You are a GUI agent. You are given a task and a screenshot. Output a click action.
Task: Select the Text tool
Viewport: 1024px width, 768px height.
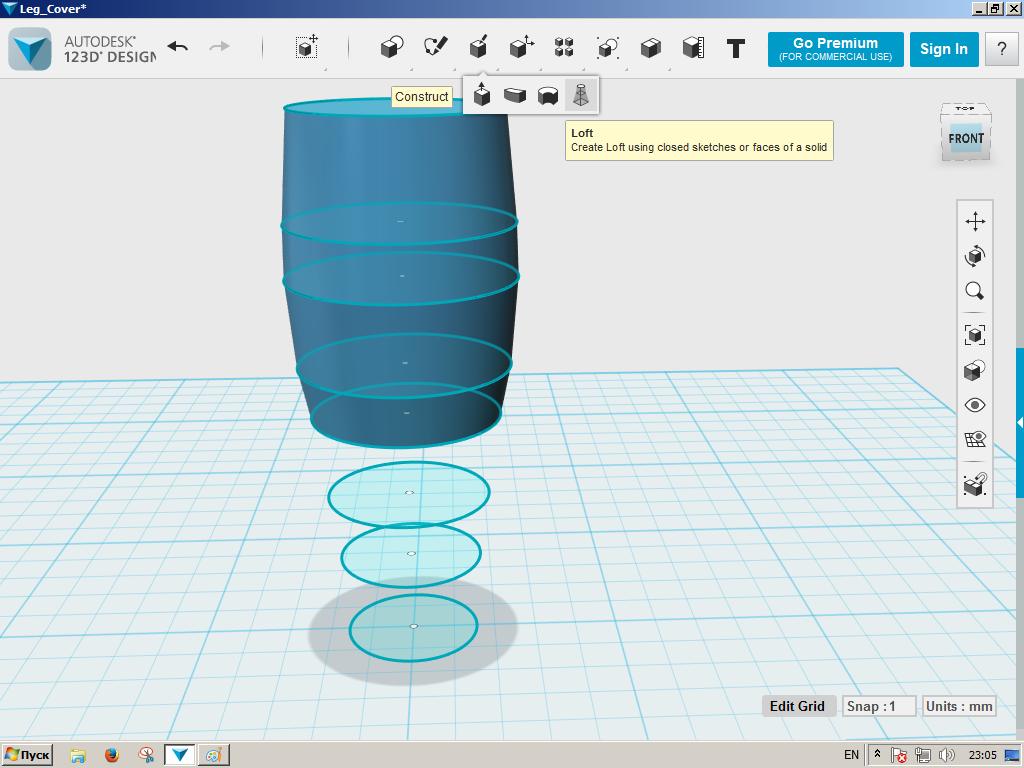tap(735, 47)
